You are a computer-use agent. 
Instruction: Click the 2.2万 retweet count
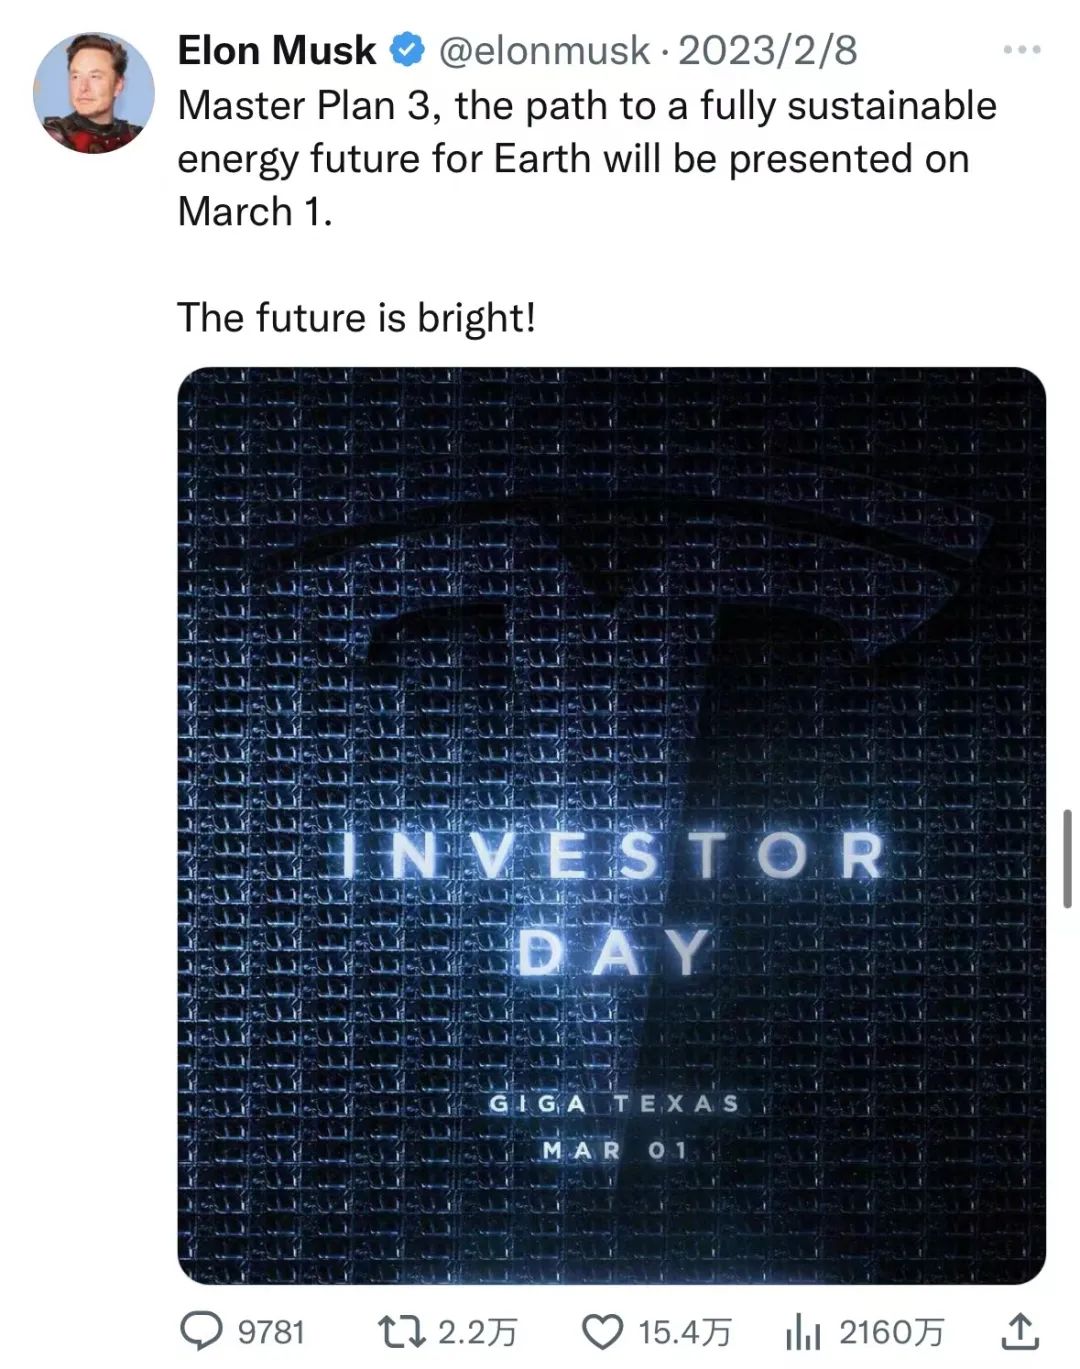(478, 1332)
